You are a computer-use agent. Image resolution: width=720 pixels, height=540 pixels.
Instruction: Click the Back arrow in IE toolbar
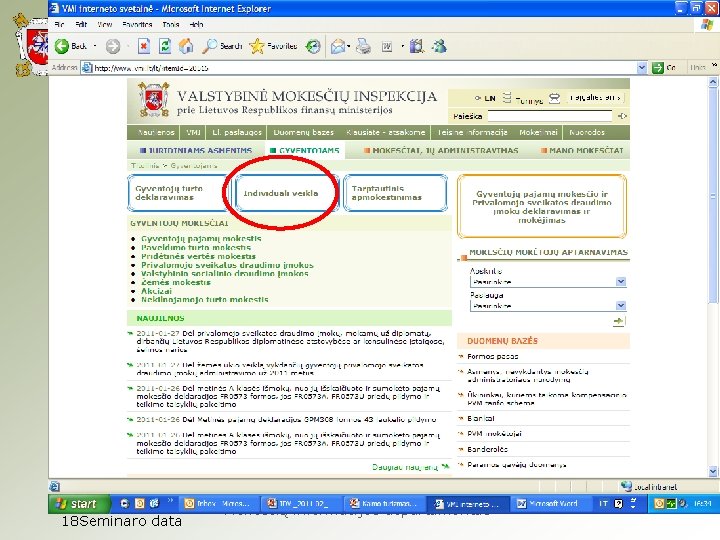[x=62, y=46]
